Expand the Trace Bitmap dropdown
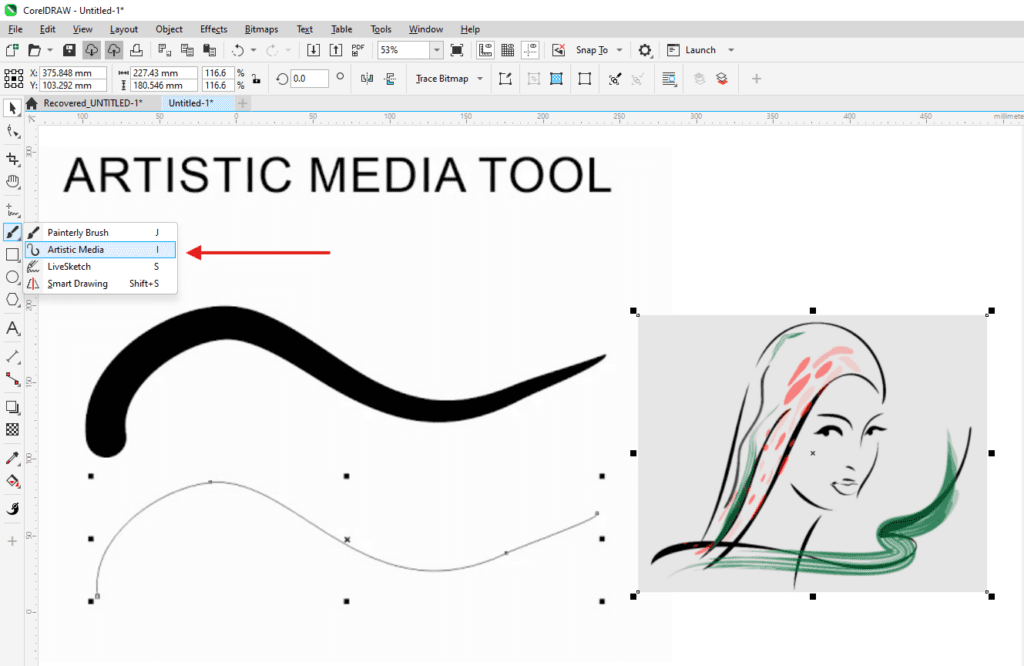 [480, 79]
